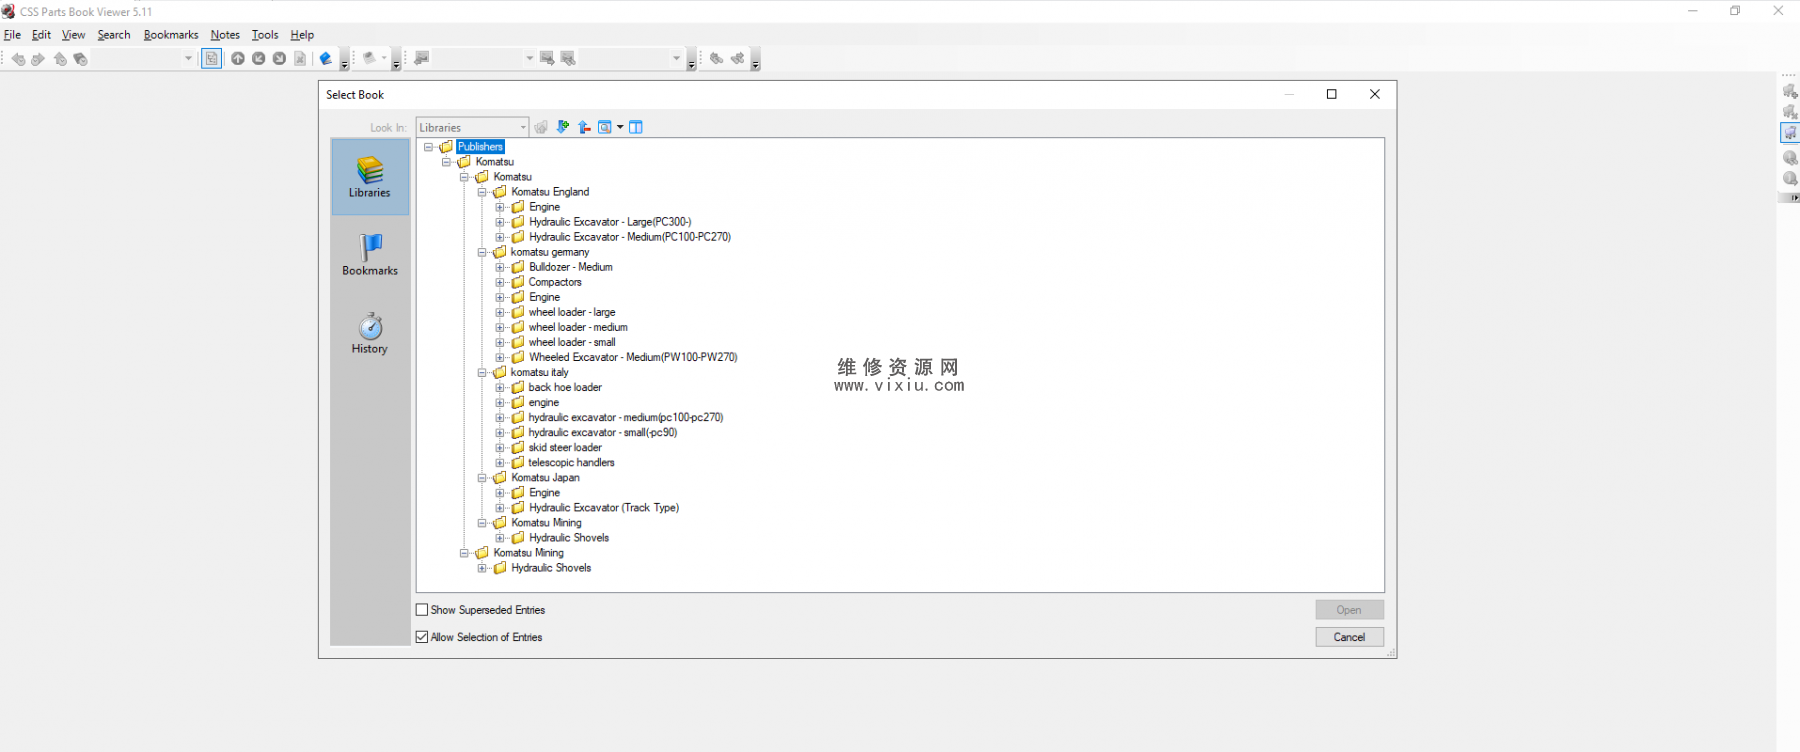This screenshot has width=1800, height=752.
Task: Open the view mode dropdown arrow in dialog
Action: point(620,127)
